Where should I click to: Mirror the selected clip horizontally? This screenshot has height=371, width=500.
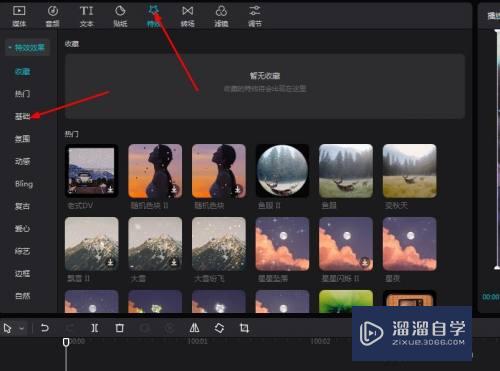(194, 328)
